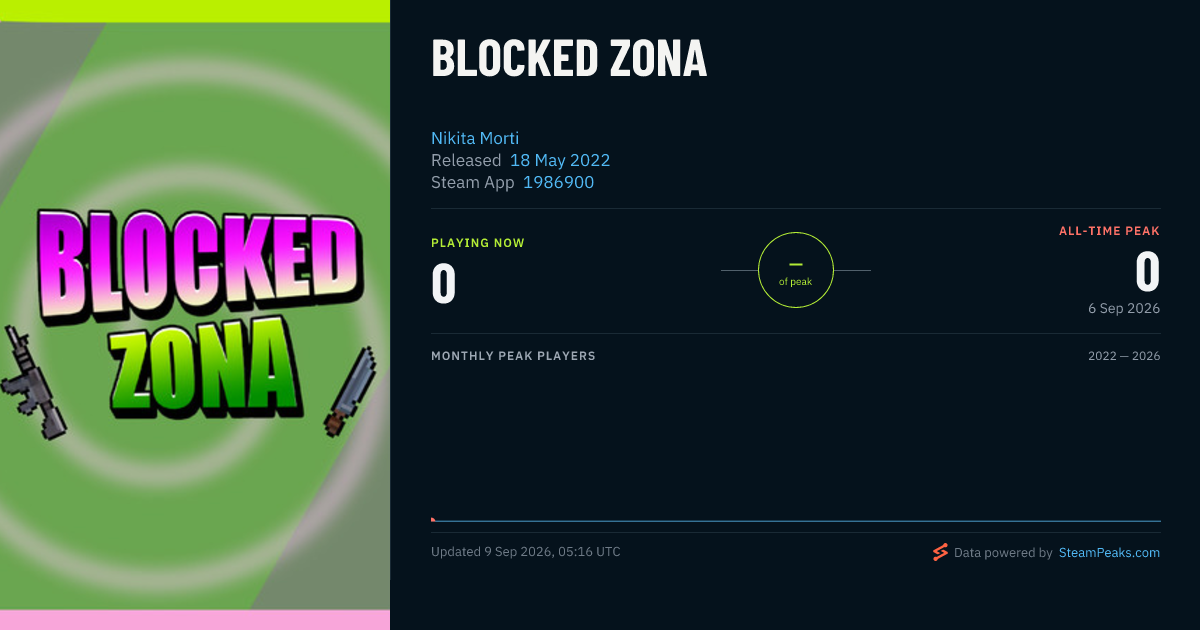Click the 2022 — 2026 year range
This screenshot has height=630, width=1200.
[x=1124, y=356]
